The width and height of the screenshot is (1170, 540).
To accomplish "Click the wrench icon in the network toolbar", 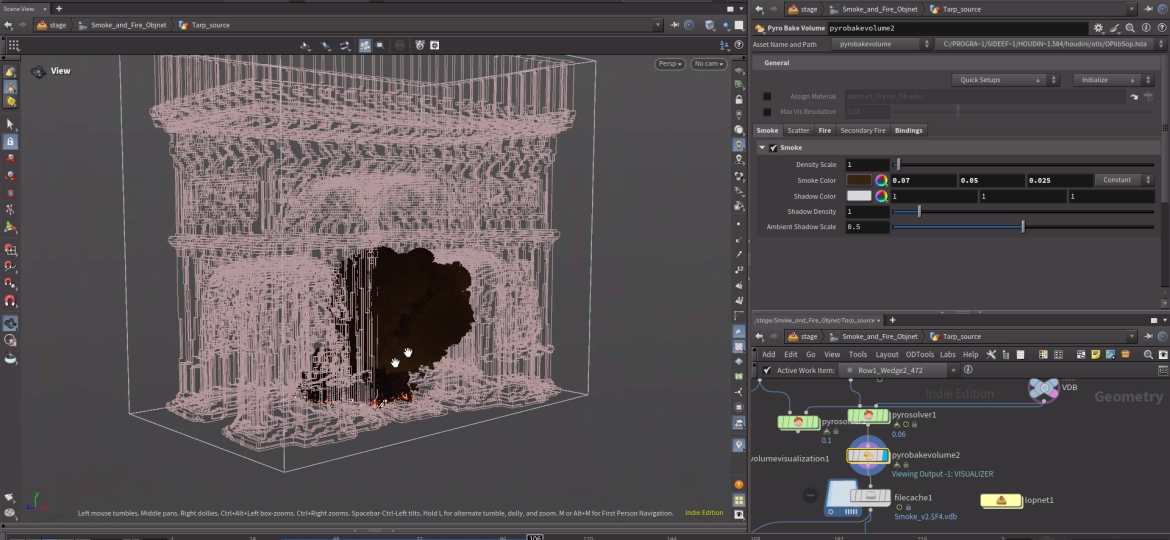I will click(x=991, y=354).
